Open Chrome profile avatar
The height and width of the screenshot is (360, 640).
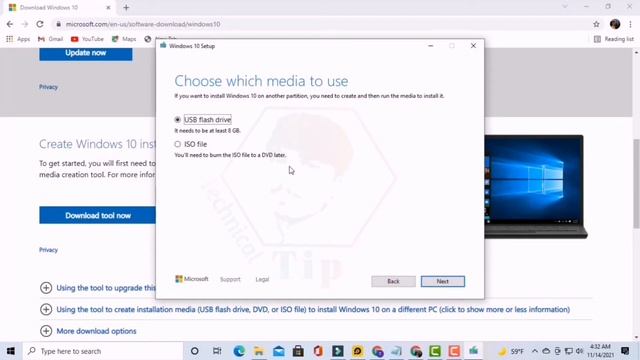(x=615, y=24)
